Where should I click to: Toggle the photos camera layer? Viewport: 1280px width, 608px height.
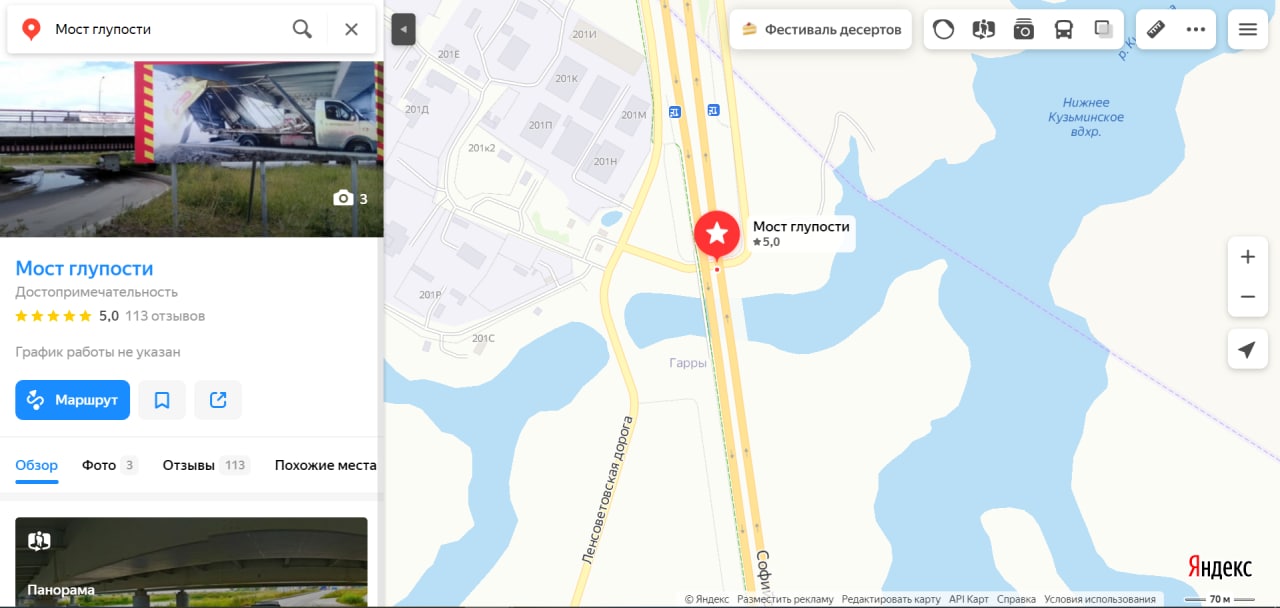(x=1023, y=29)
